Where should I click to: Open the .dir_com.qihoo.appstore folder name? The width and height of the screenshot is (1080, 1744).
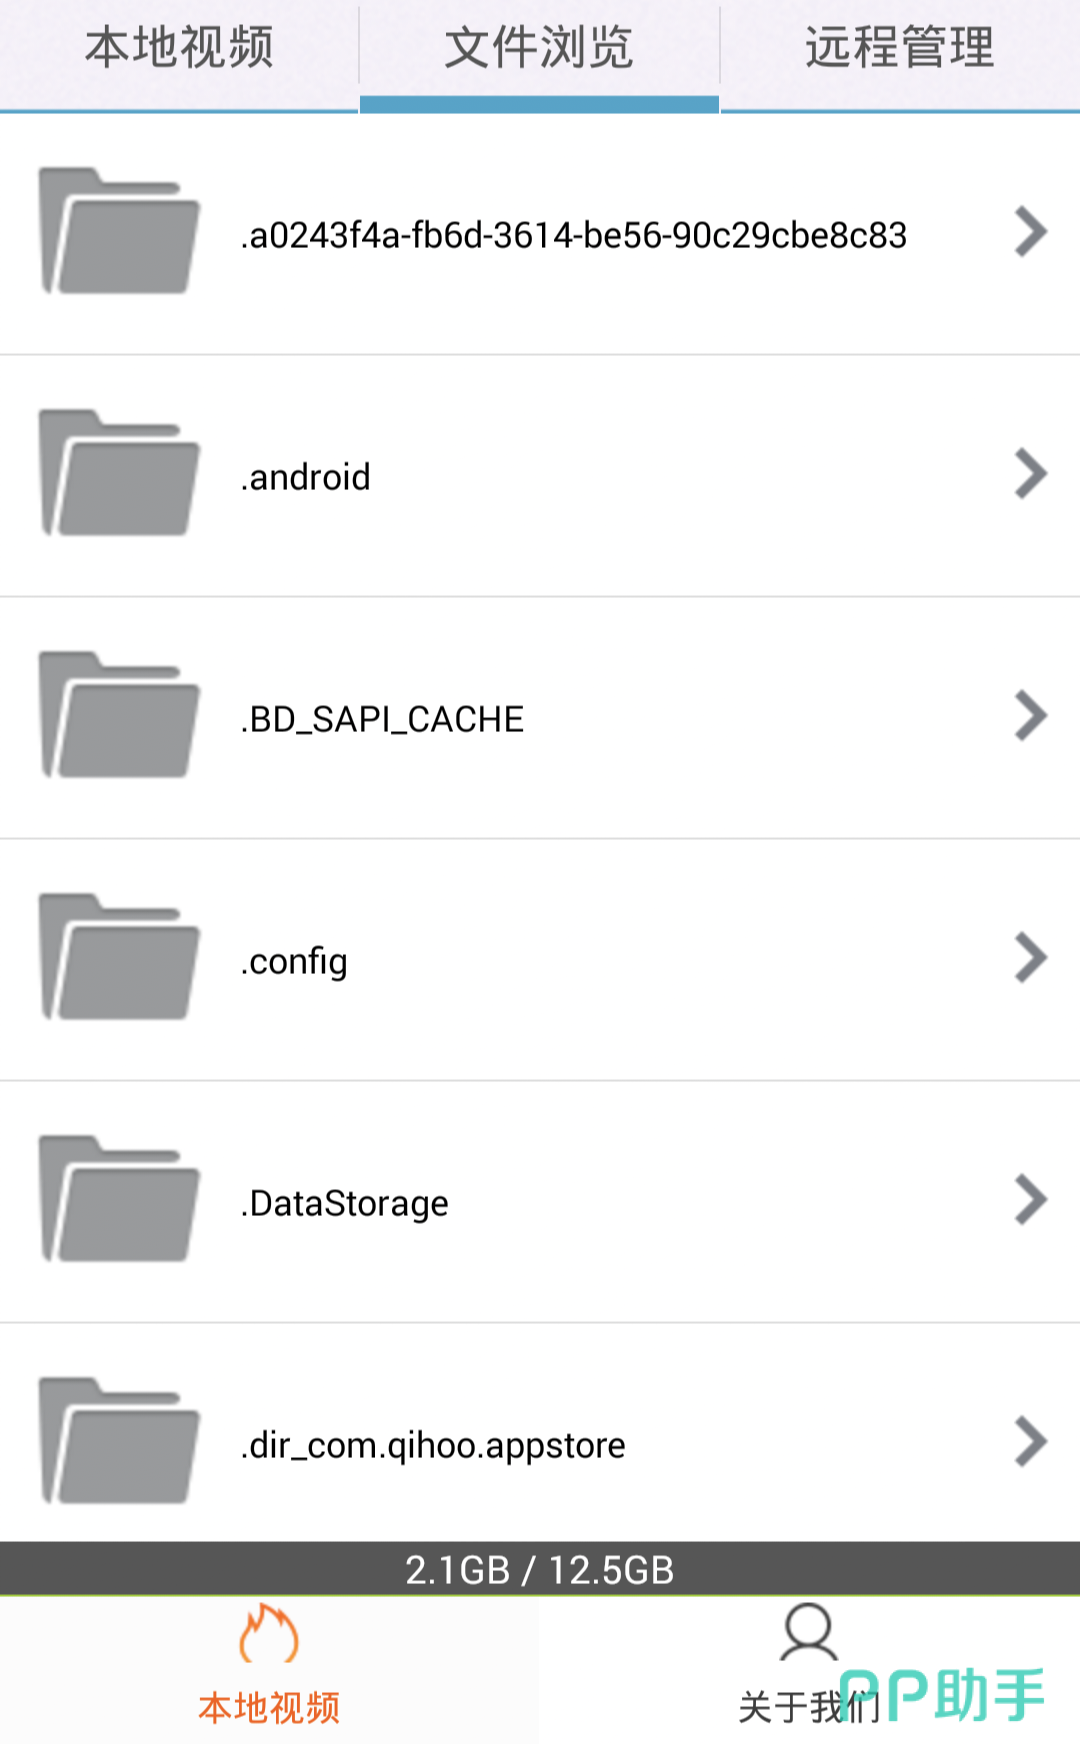[433, 1446]
